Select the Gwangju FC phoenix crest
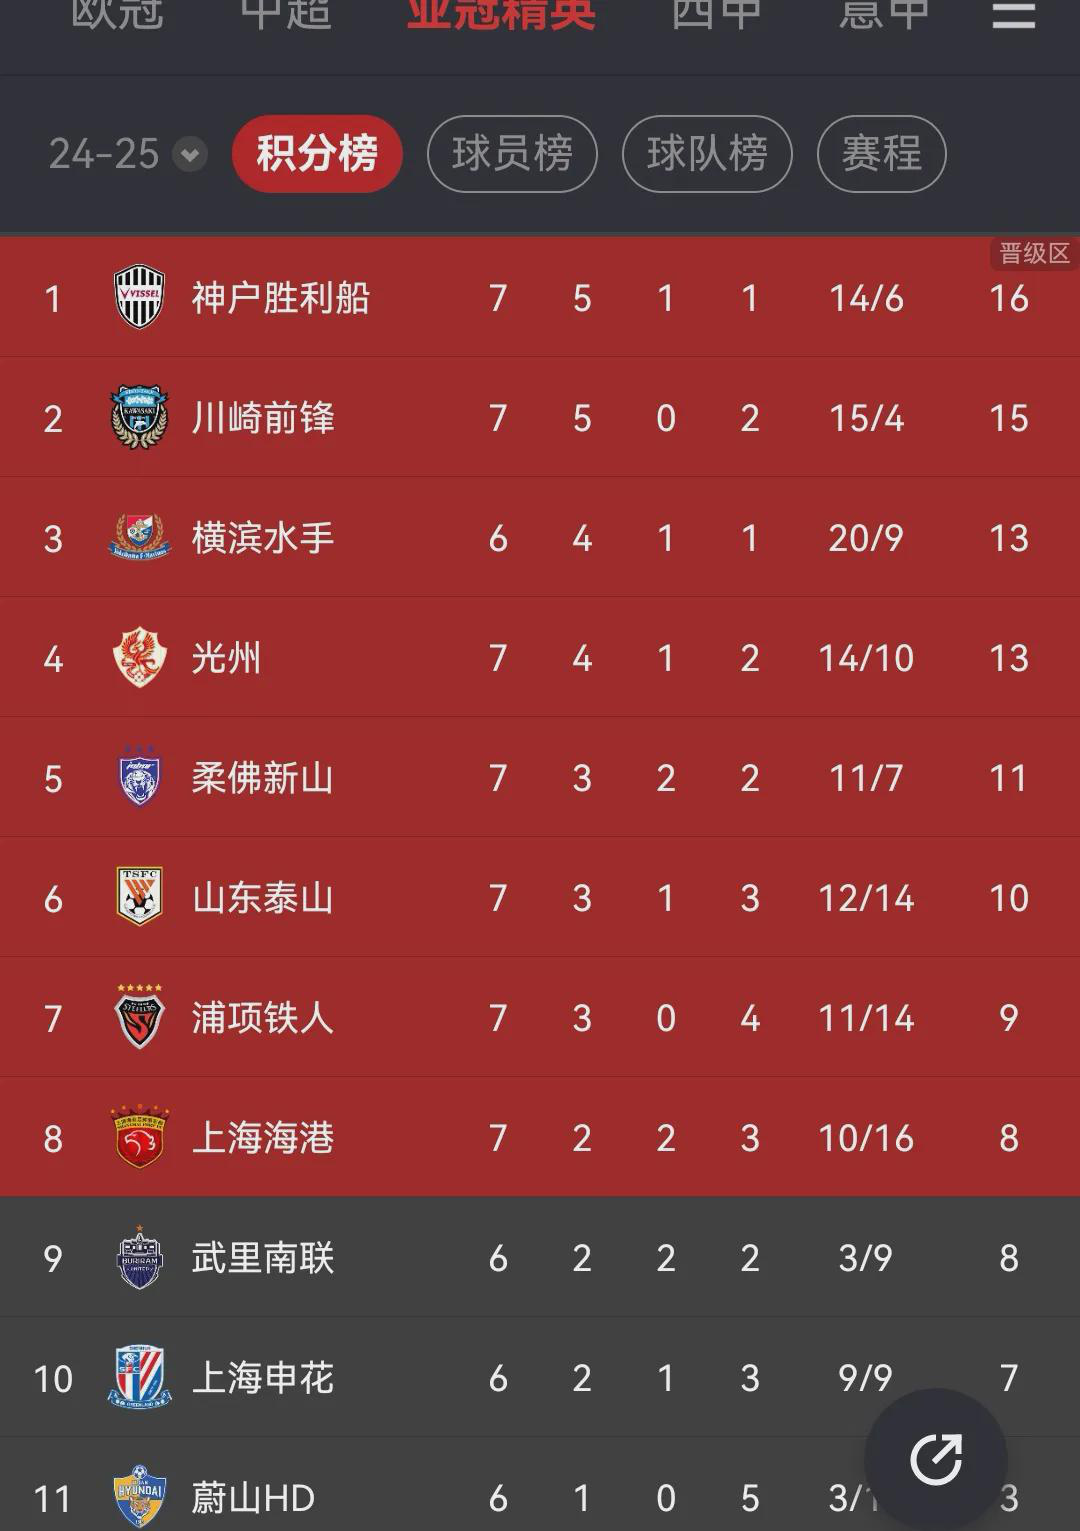 point(139,657)
